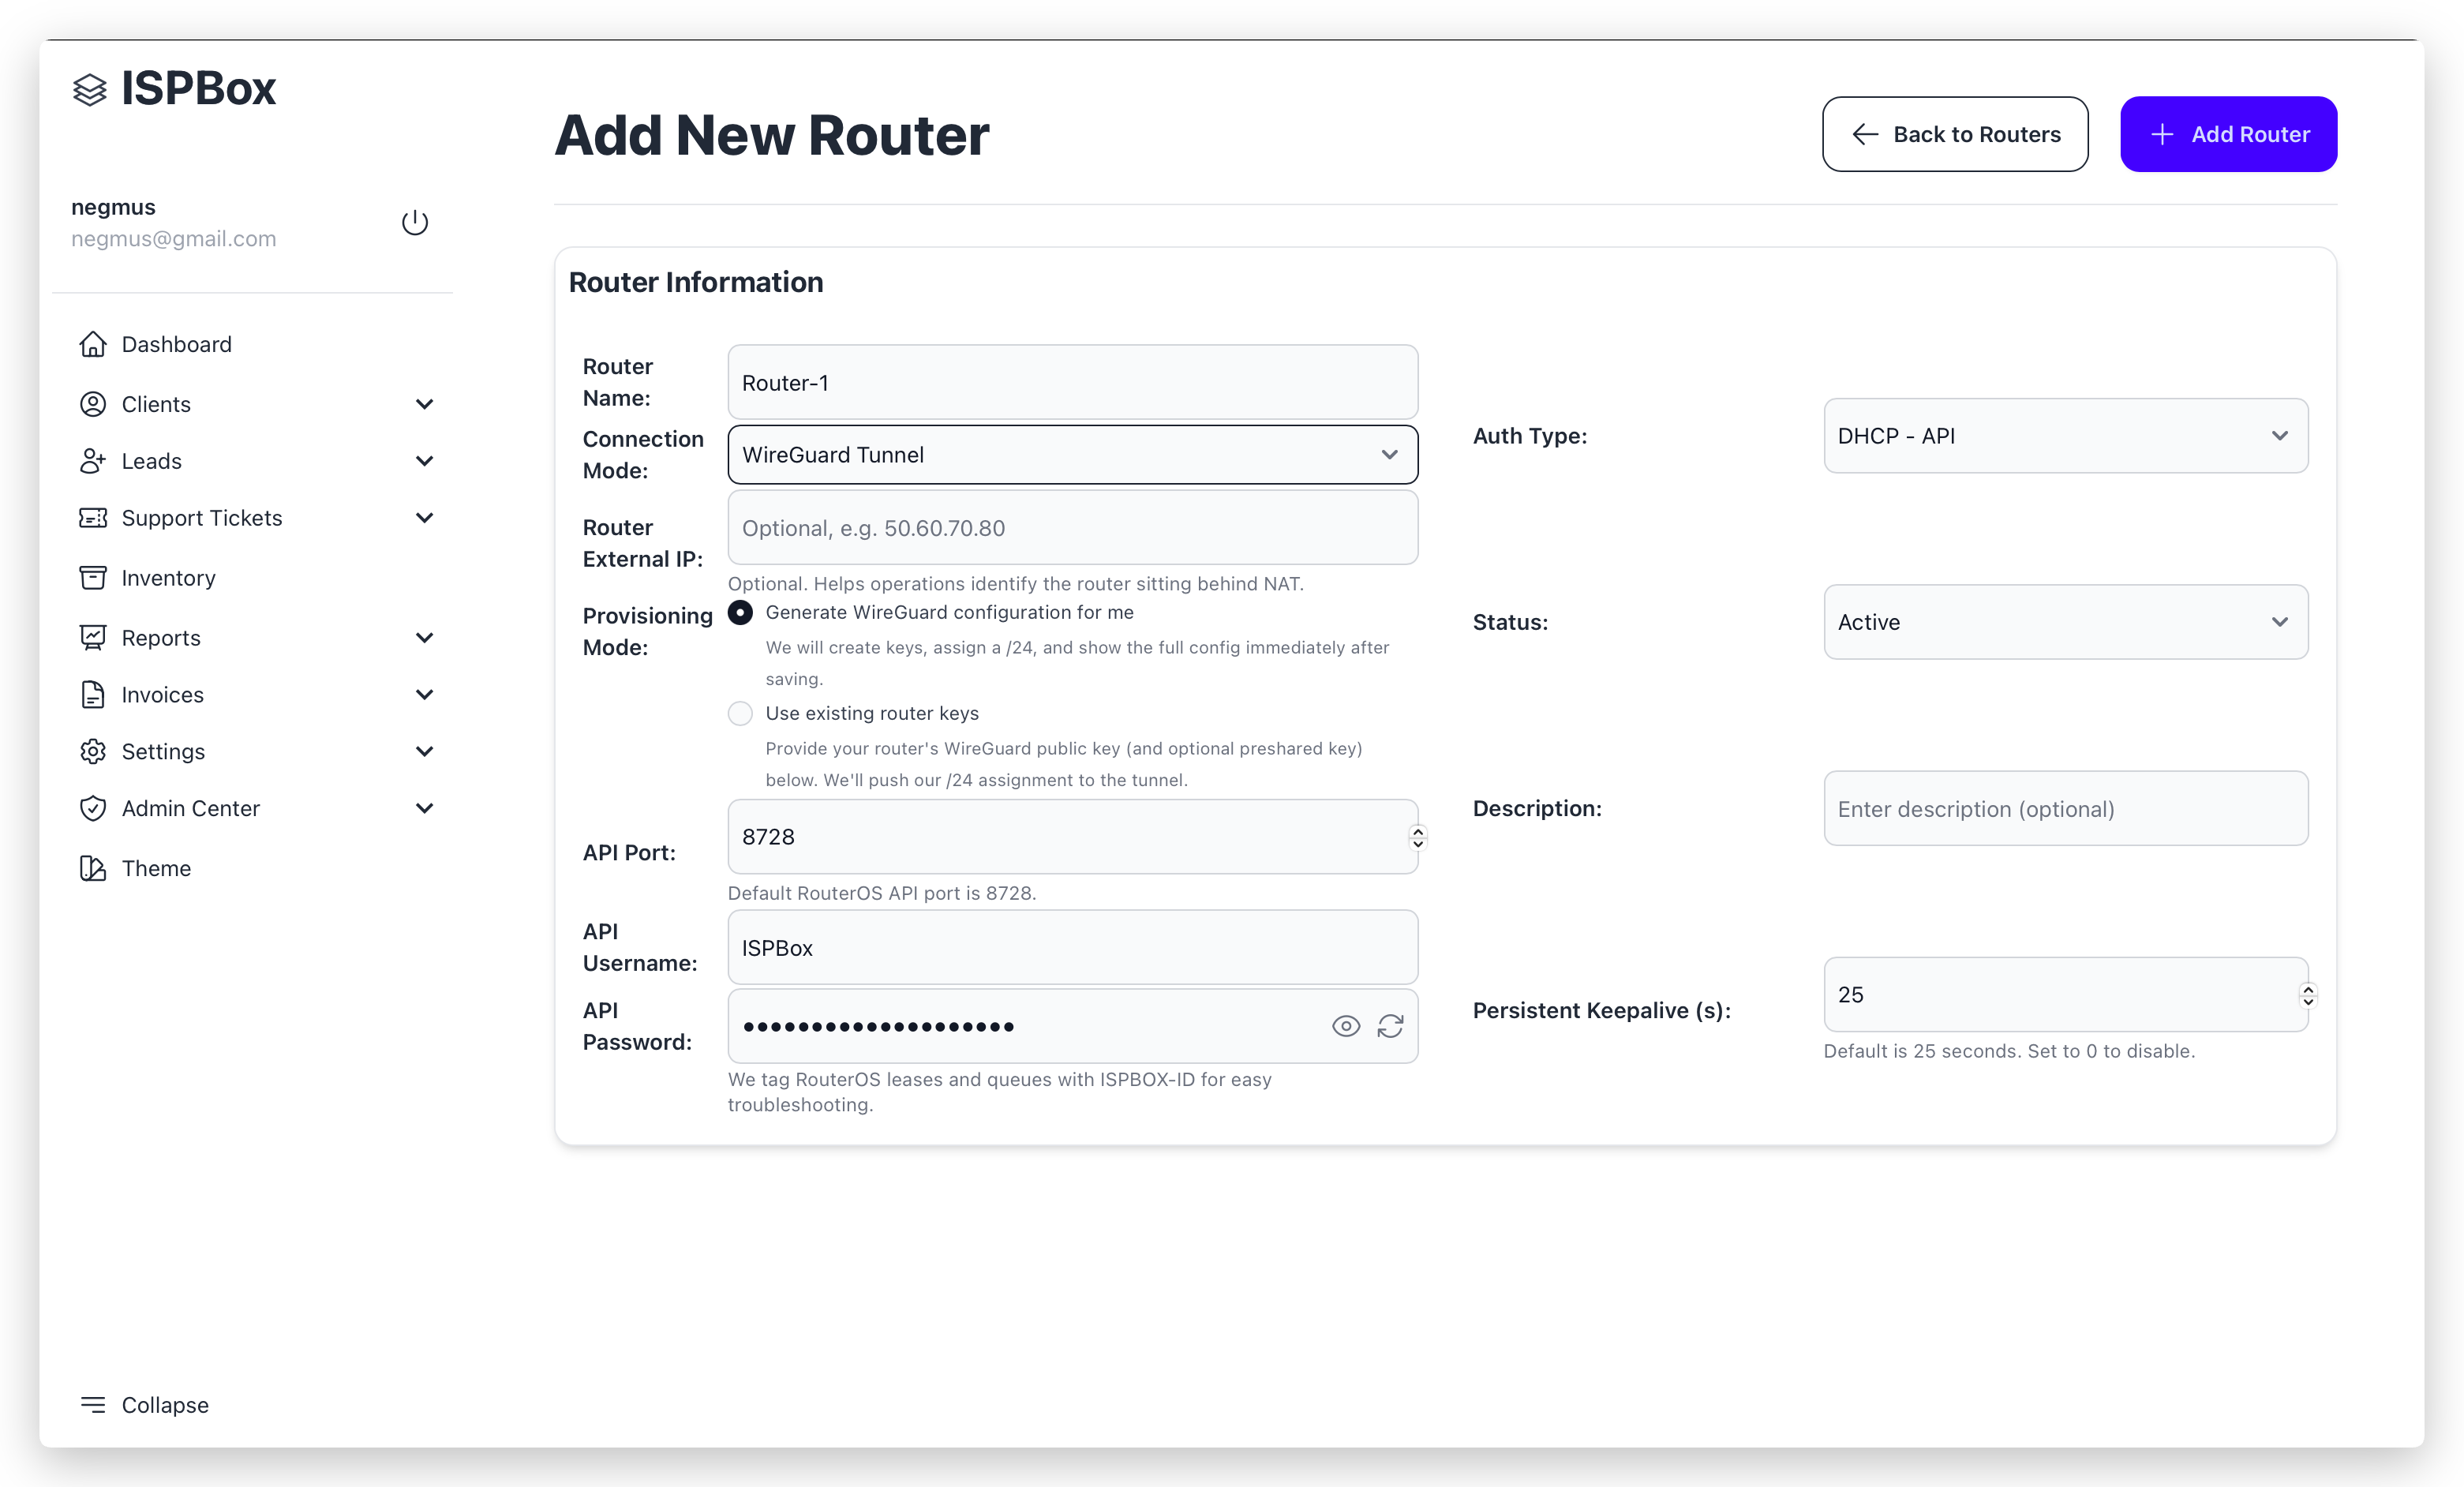Click the Inventory box icon
Image resolution: width=2464 pixels, height=1487 pixels.
[x=93, y=578]
